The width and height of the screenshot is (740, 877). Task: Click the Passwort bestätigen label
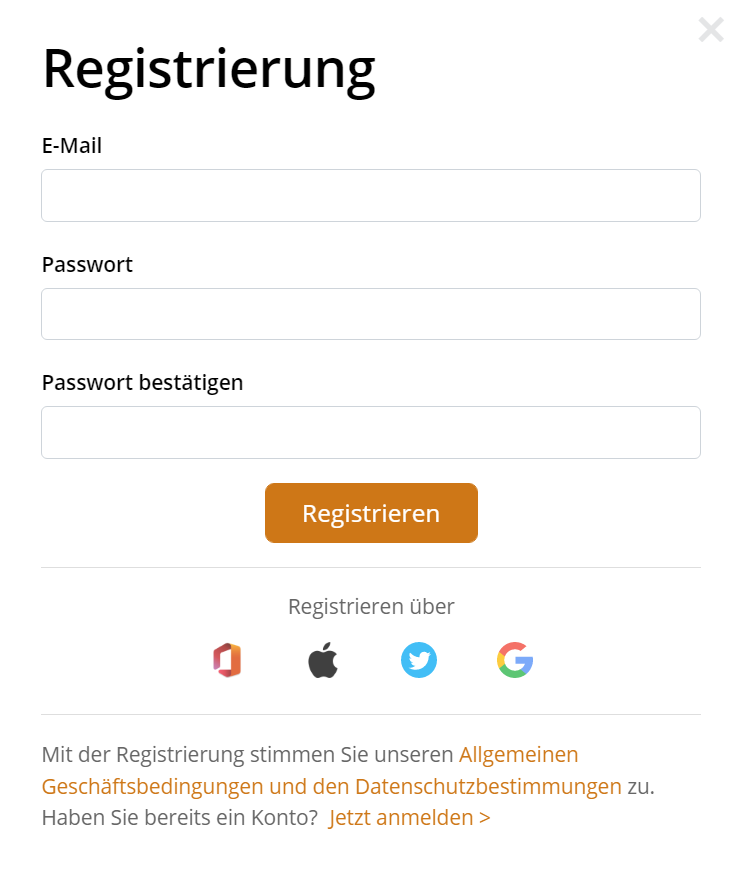[143, 383]
